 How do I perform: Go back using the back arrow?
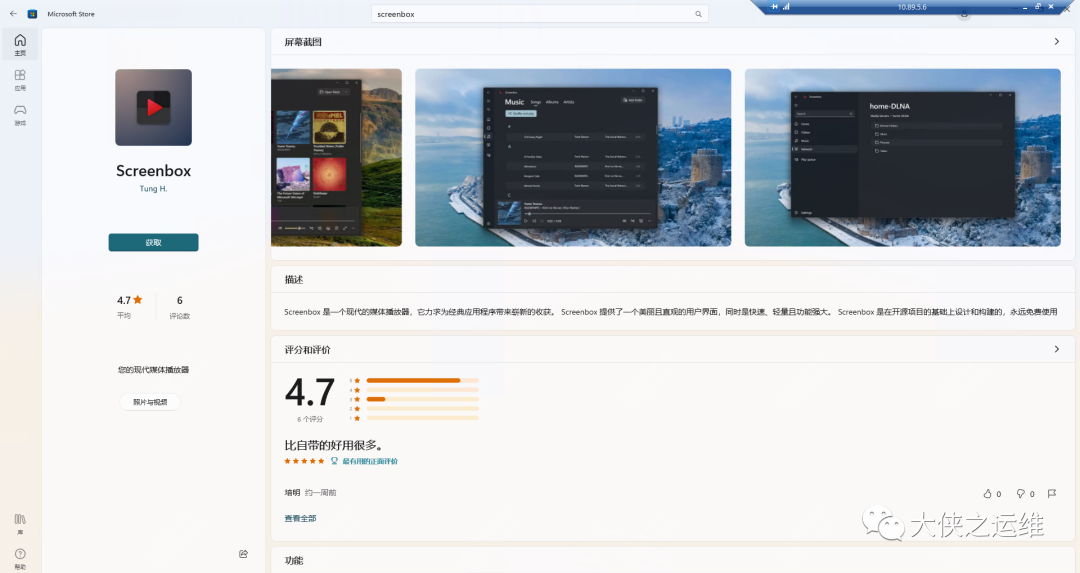[x=13, y=14]
